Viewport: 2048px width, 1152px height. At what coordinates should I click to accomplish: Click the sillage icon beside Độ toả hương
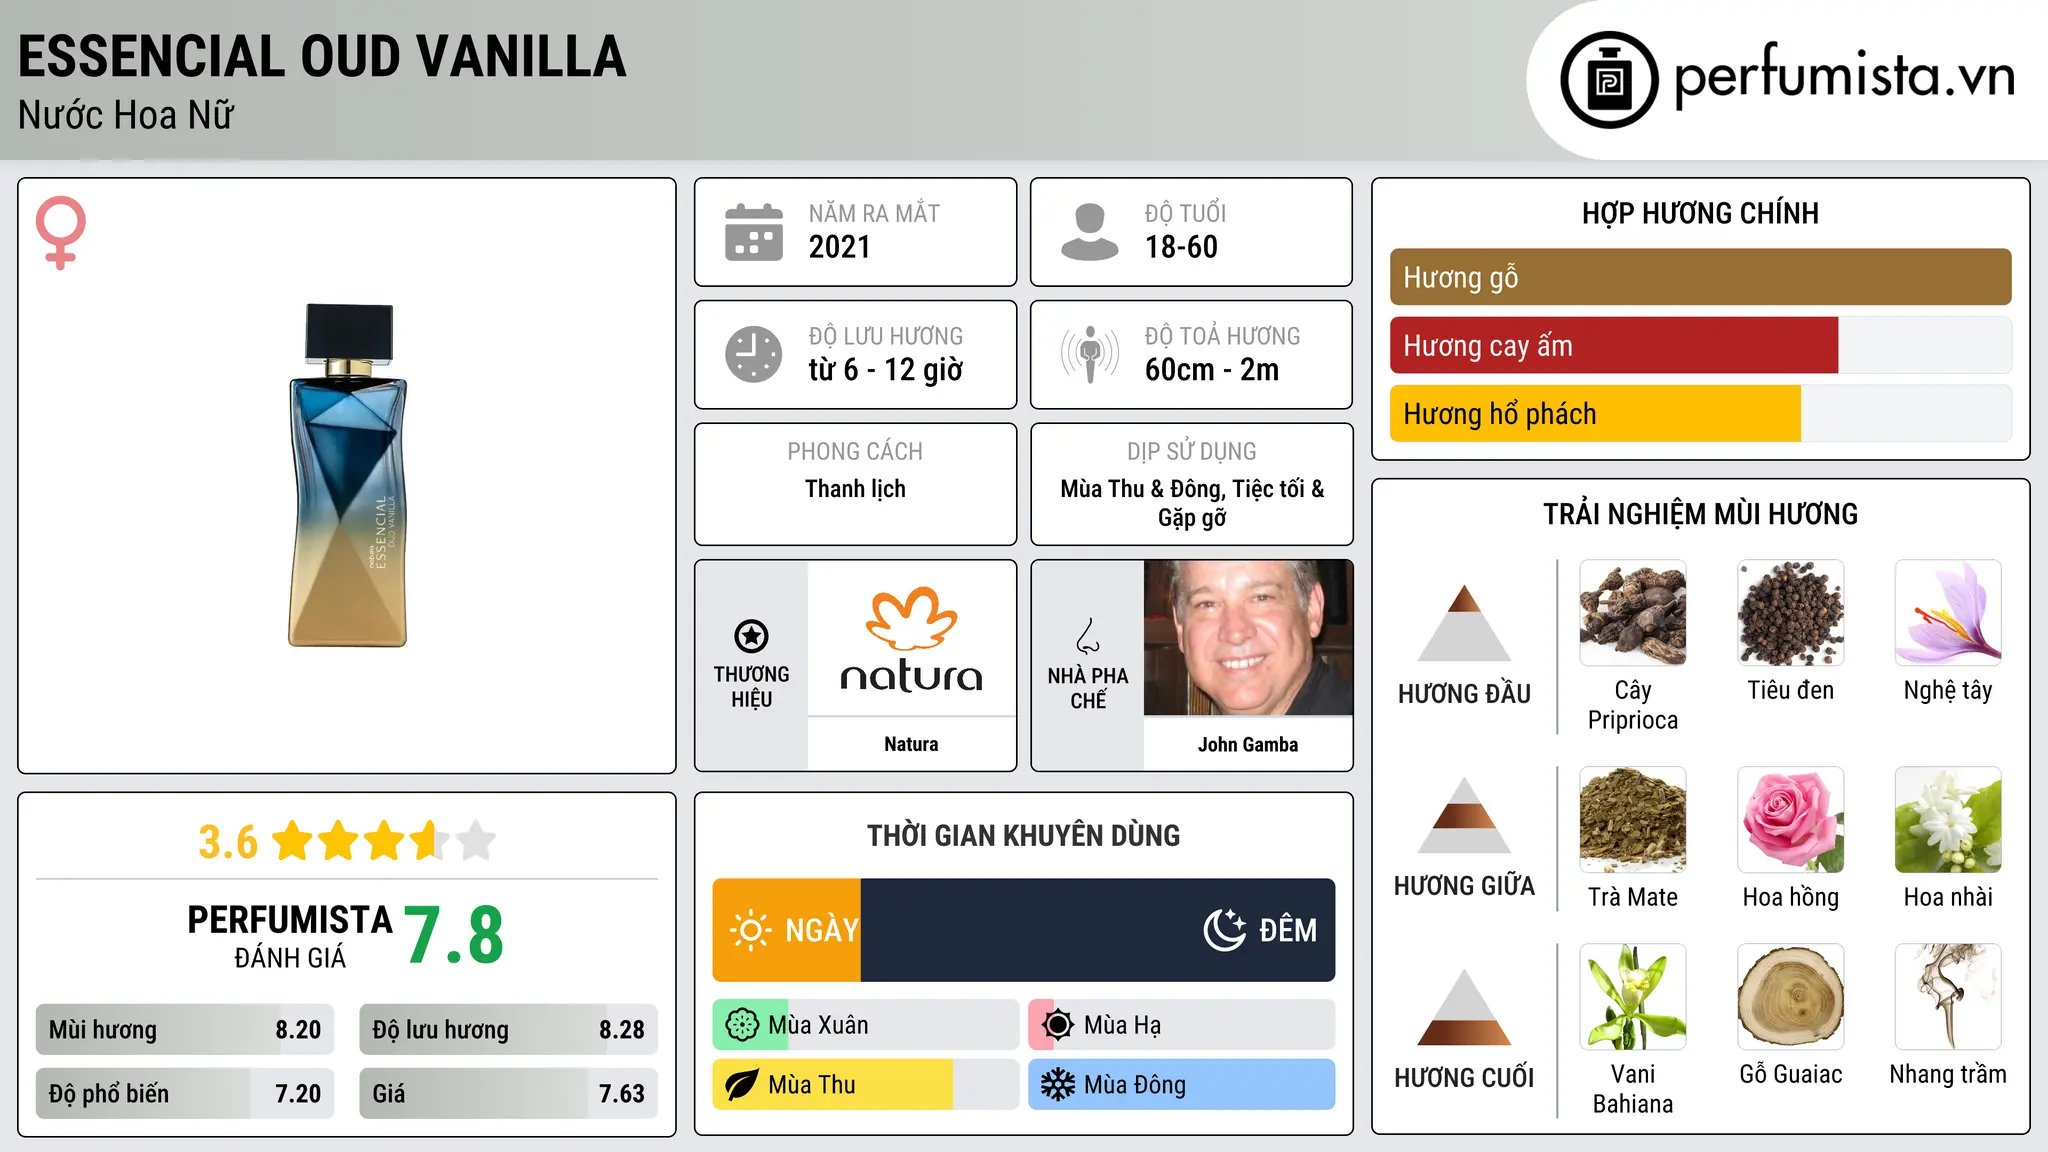pyautogui.click(x=1090, y=354)
